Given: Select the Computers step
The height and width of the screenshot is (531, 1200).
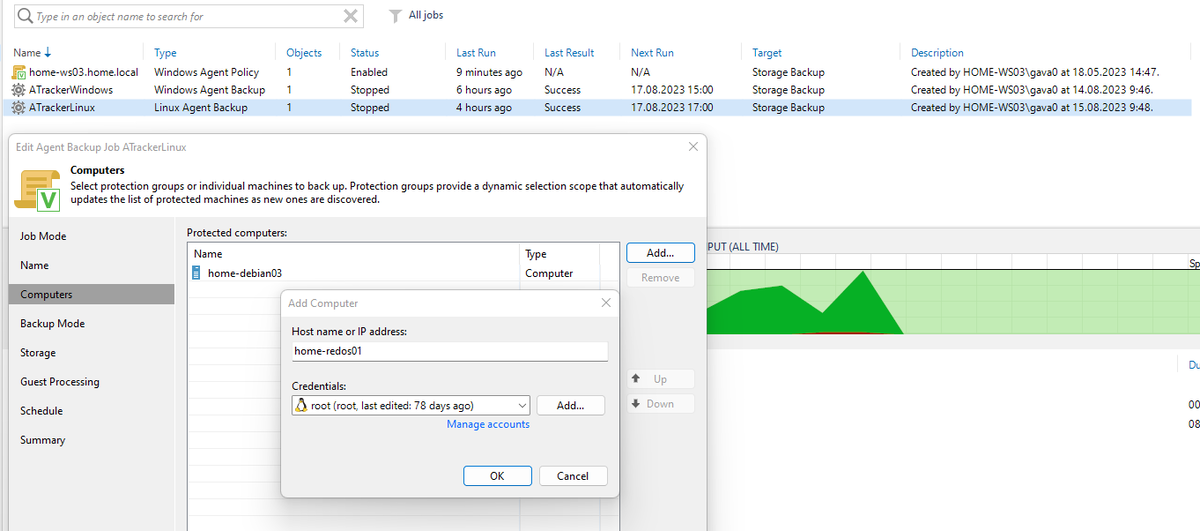Looking at the screenshot, I should pyautogui.click(x=91, y=294).
